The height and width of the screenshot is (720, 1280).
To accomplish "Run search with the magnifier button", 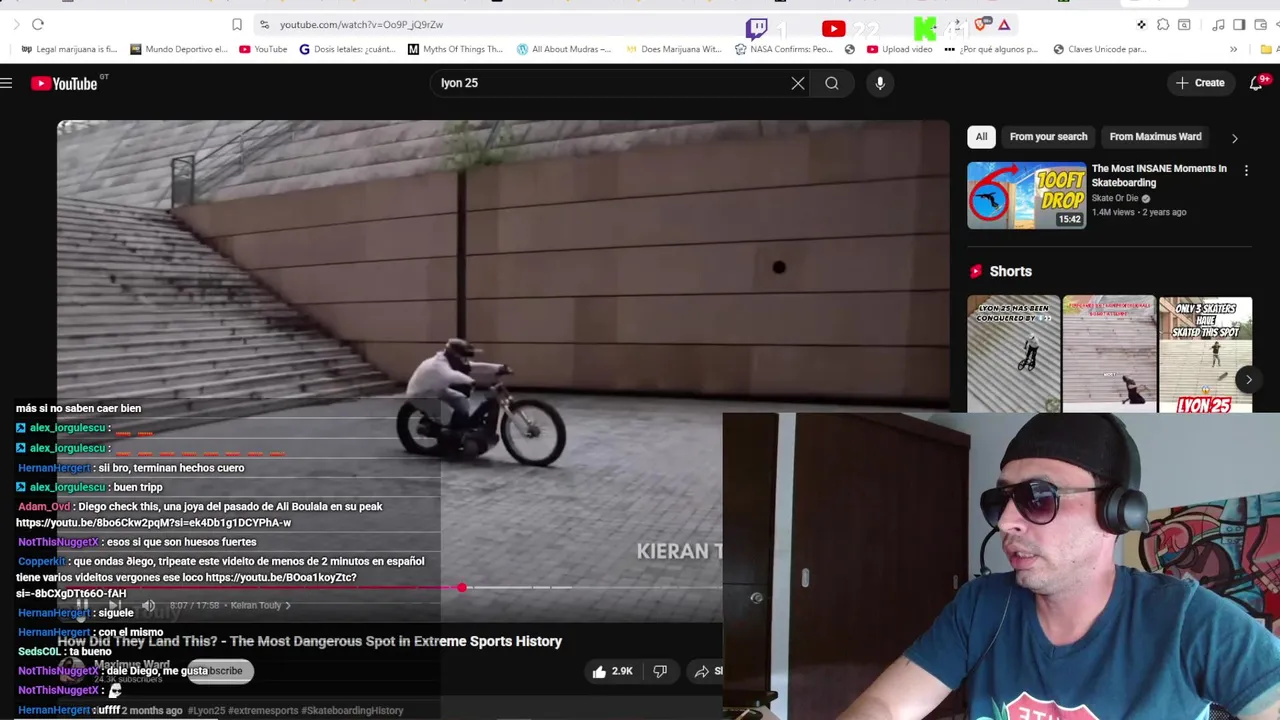I will (832, 83).
